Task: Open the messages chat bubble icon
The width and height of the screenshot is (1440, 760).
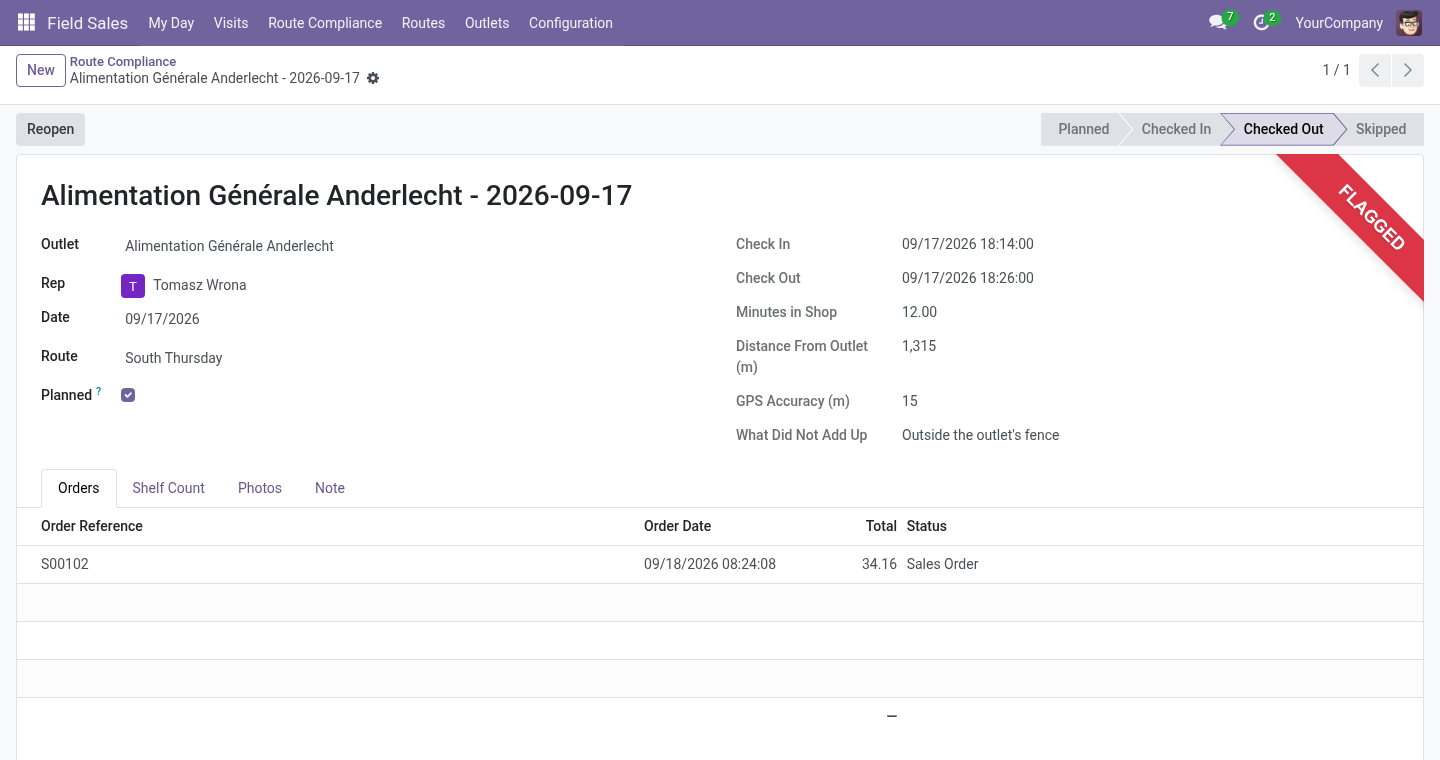Action: click(1218, 23)
